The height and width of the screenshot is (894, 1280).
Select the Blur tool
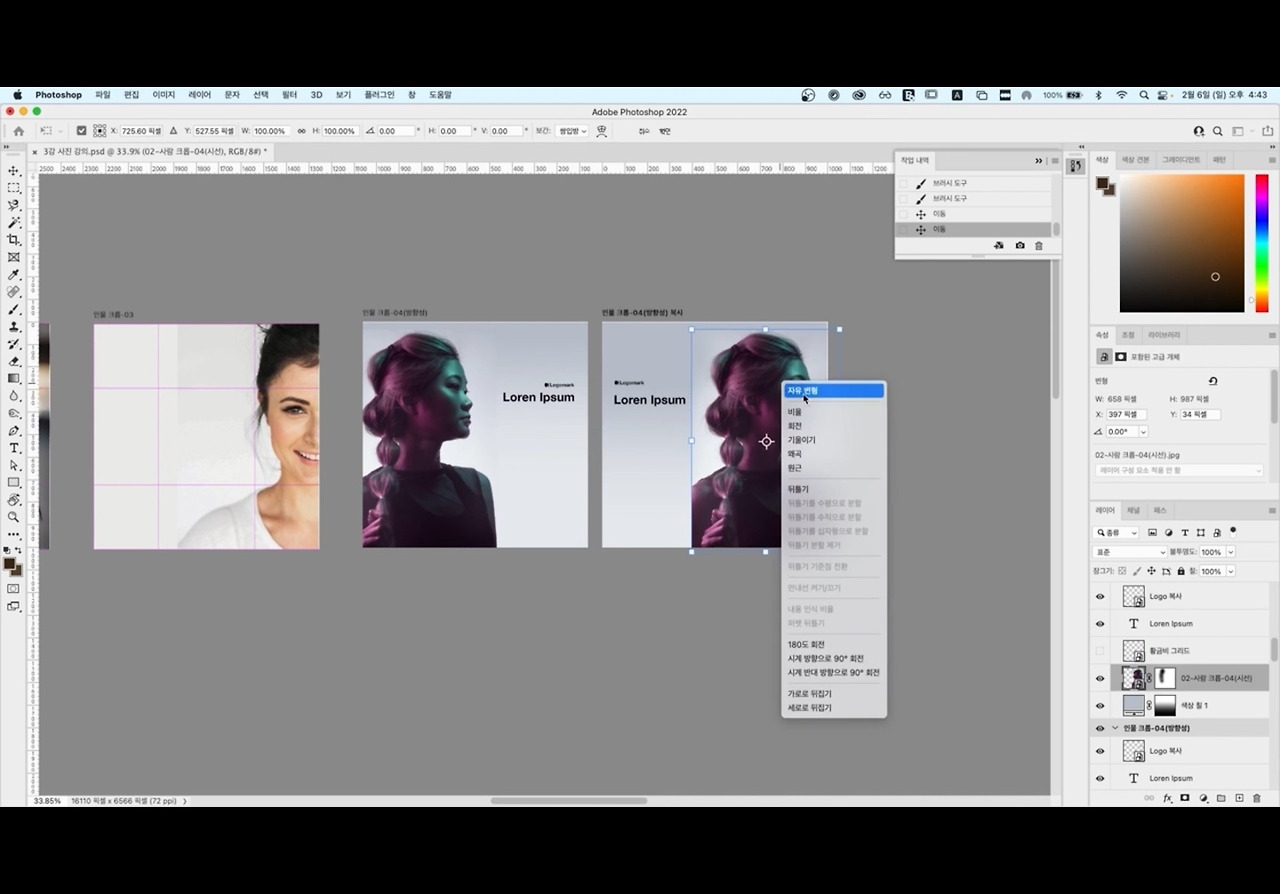(14, 396)
